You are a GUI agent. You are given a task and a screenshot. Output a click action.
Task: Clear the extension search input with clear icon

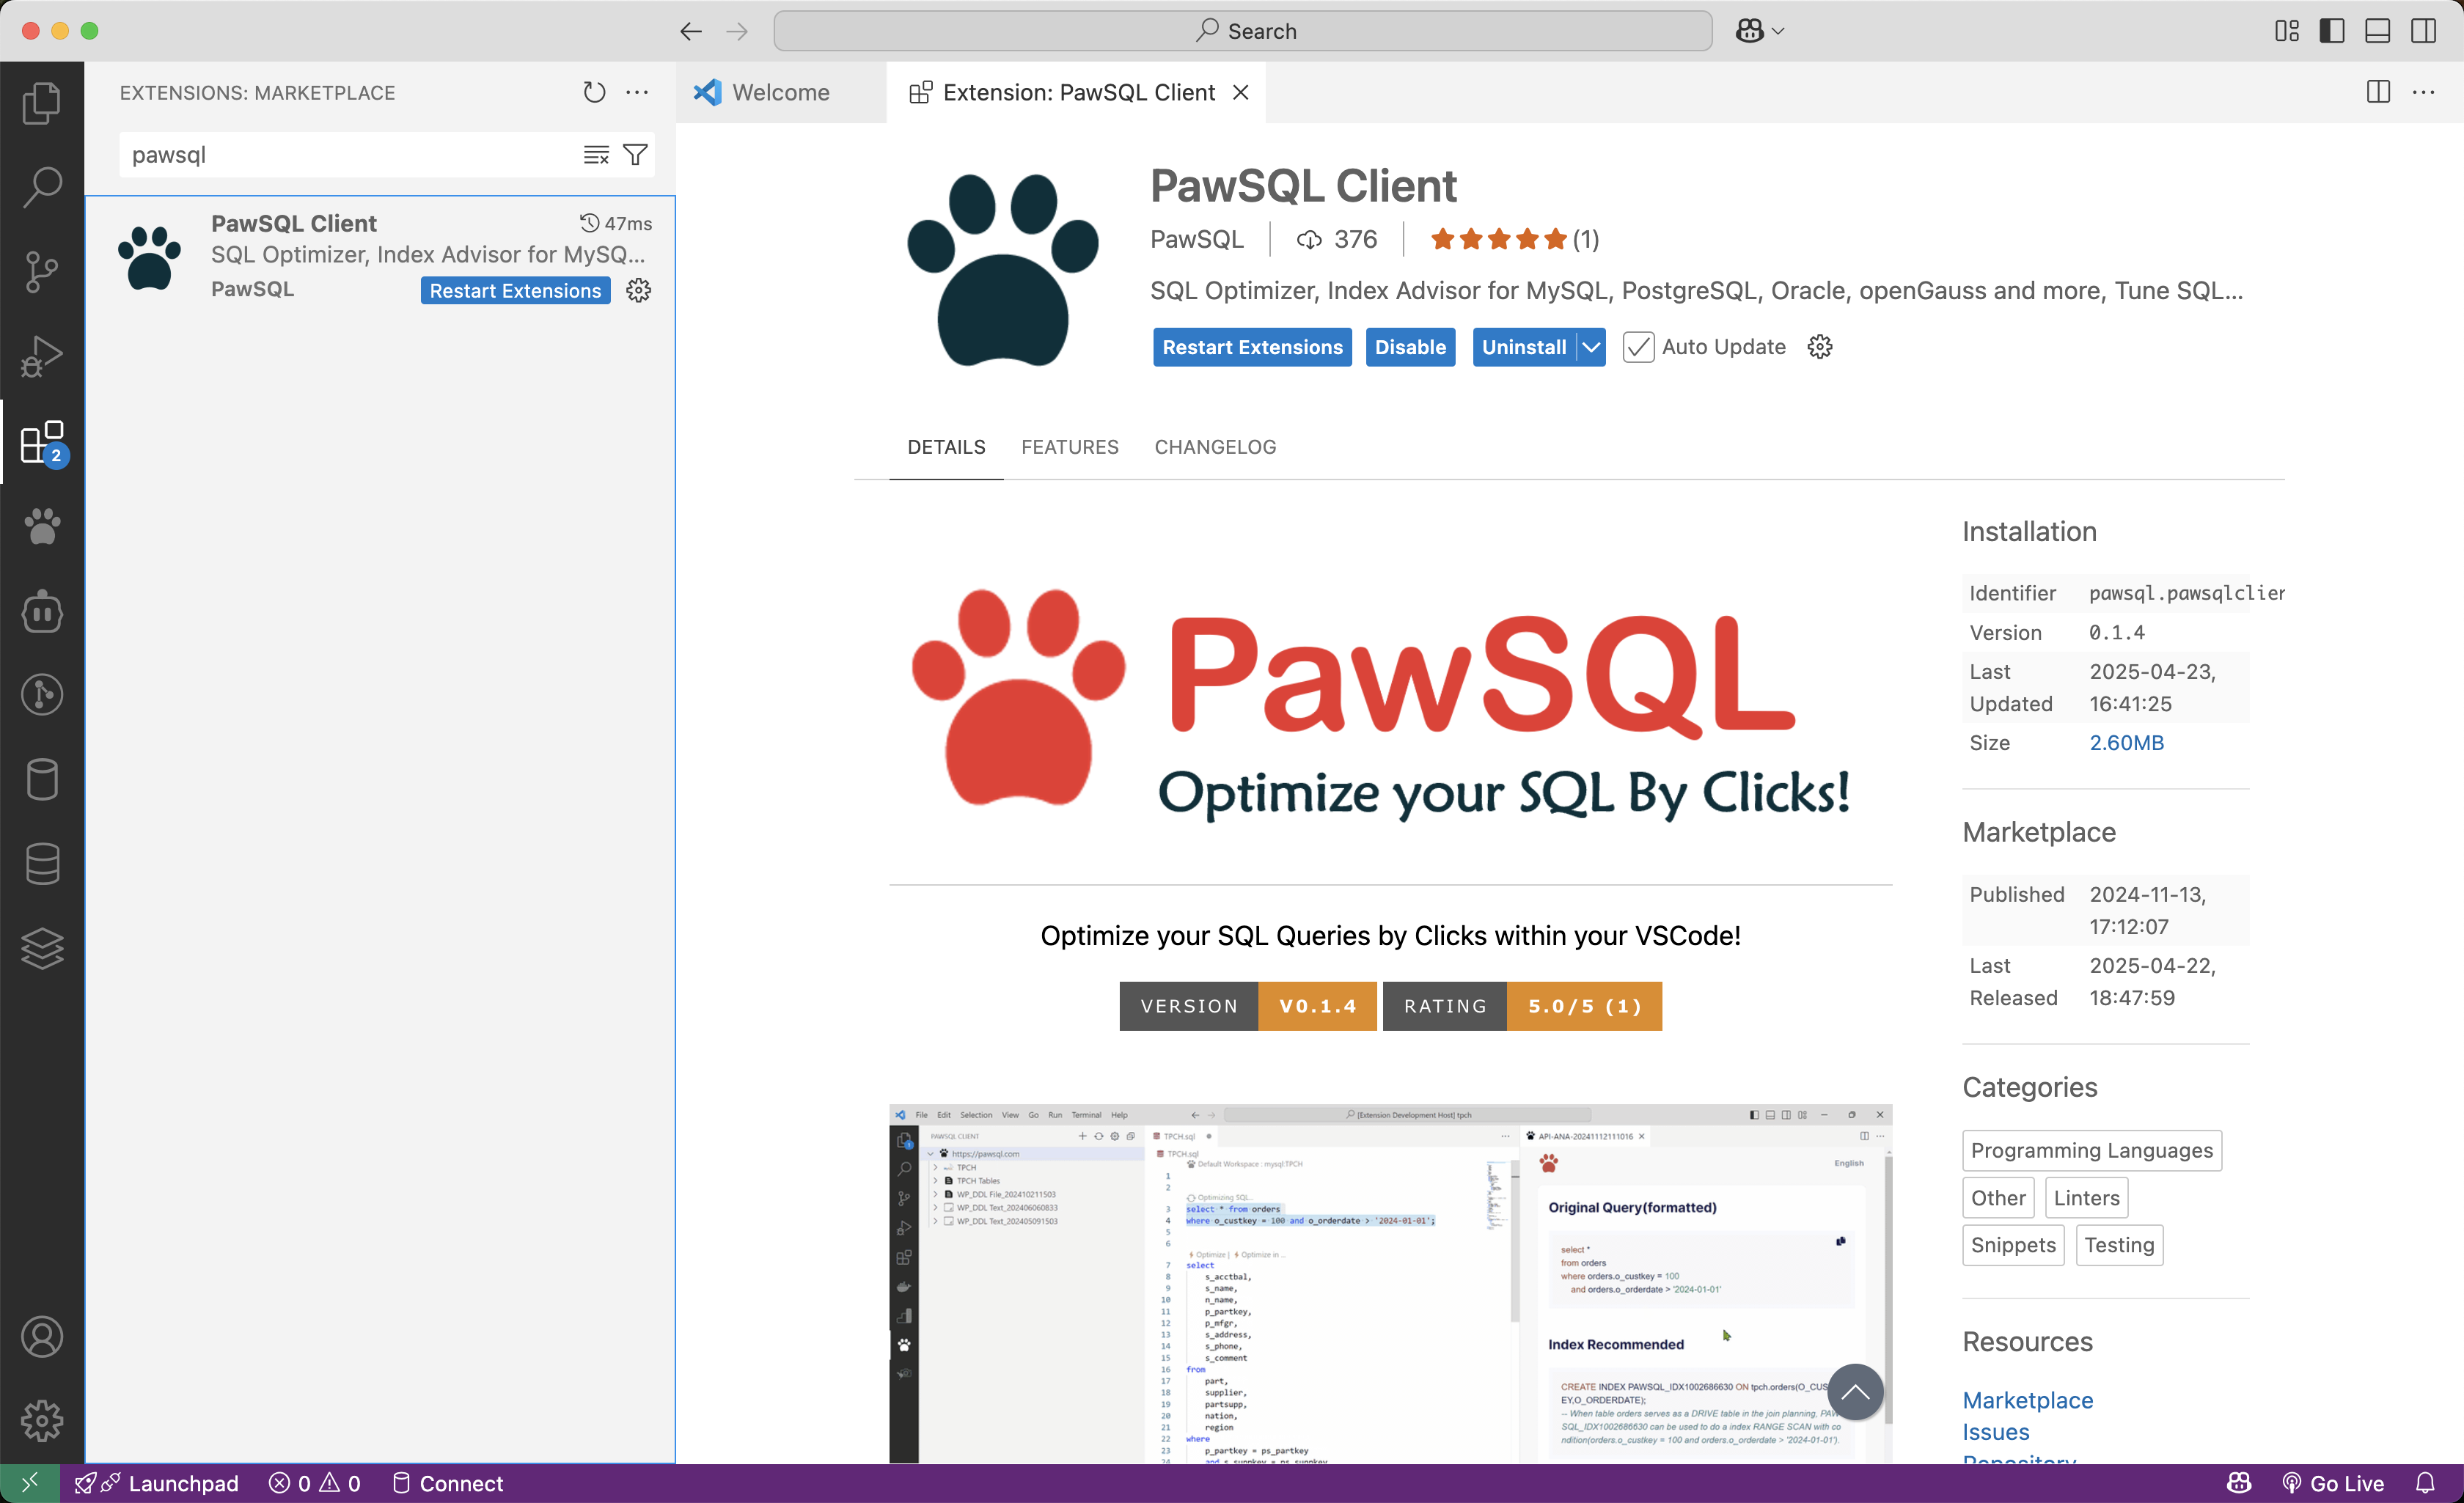[x=596, y=154]
